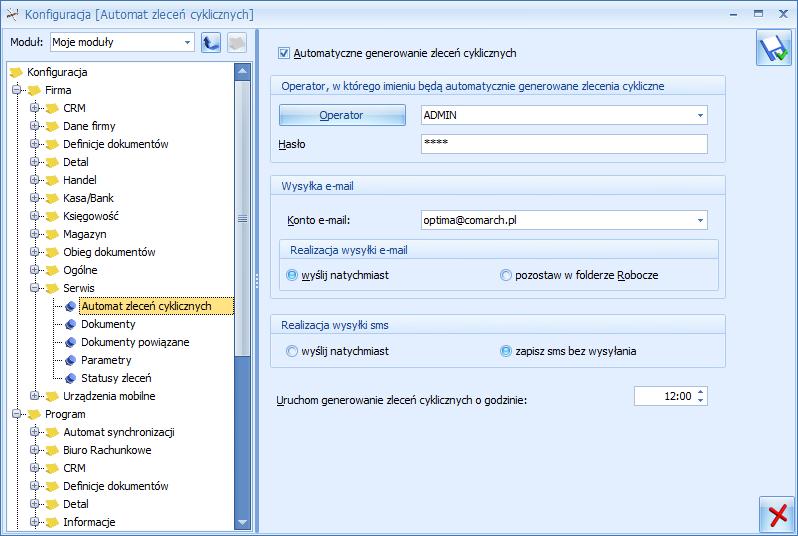The height and width of the screenshot is (536, 798).
Task: Click the tree scrollbar up arrow
Action: click(242, 72)
